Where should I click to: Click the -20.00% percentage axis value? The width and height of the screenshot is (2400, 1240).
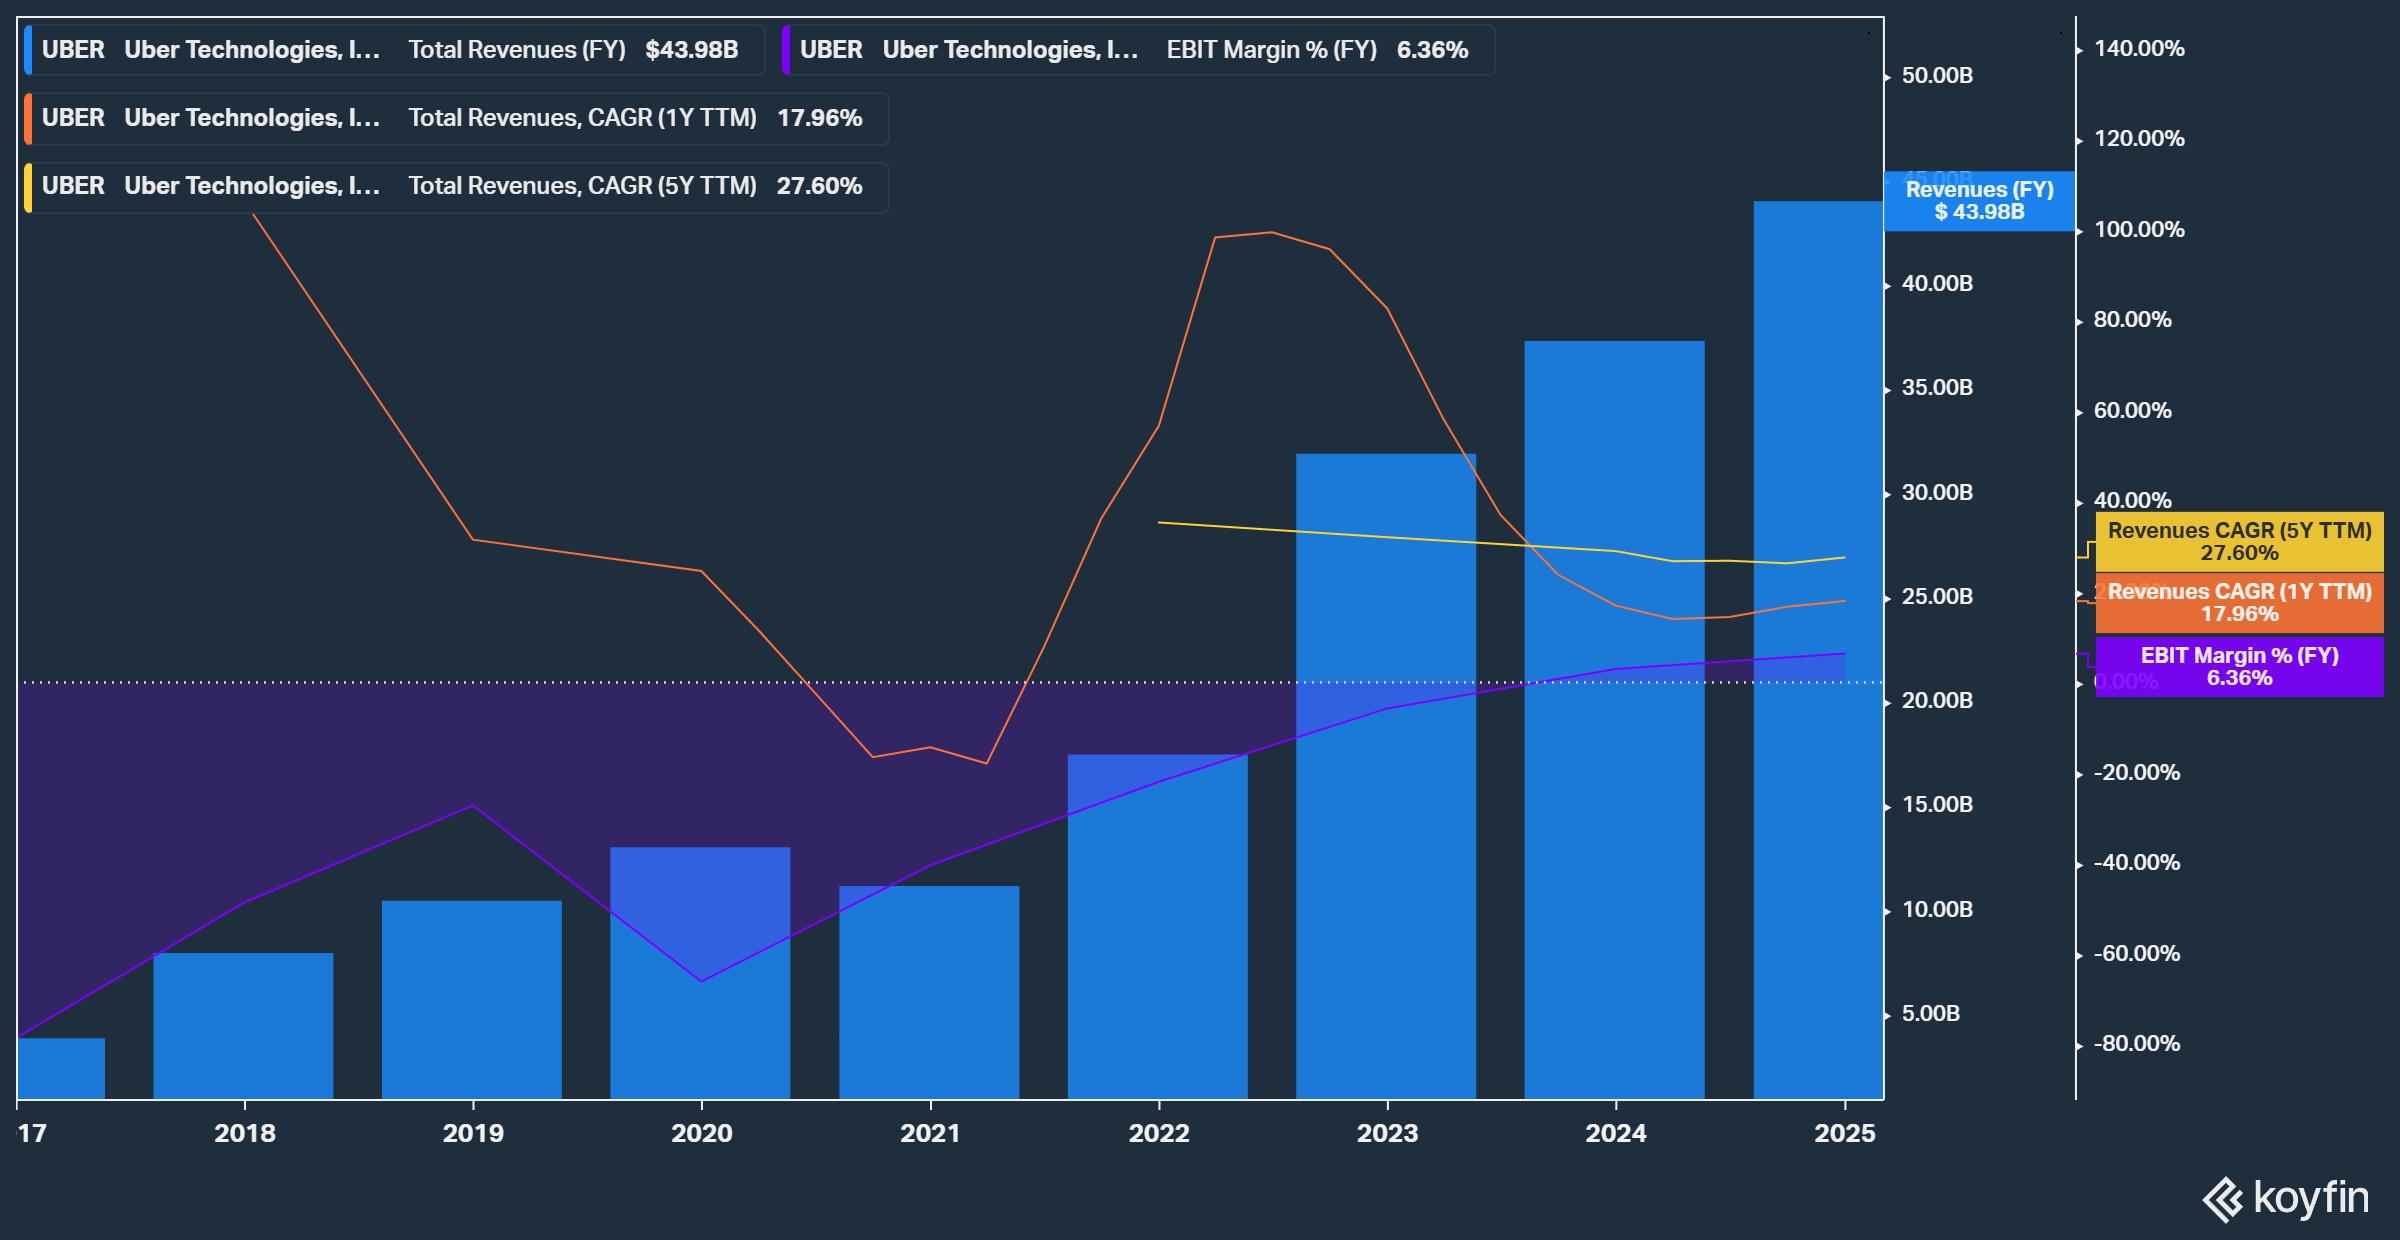(x=2137, y=773)
